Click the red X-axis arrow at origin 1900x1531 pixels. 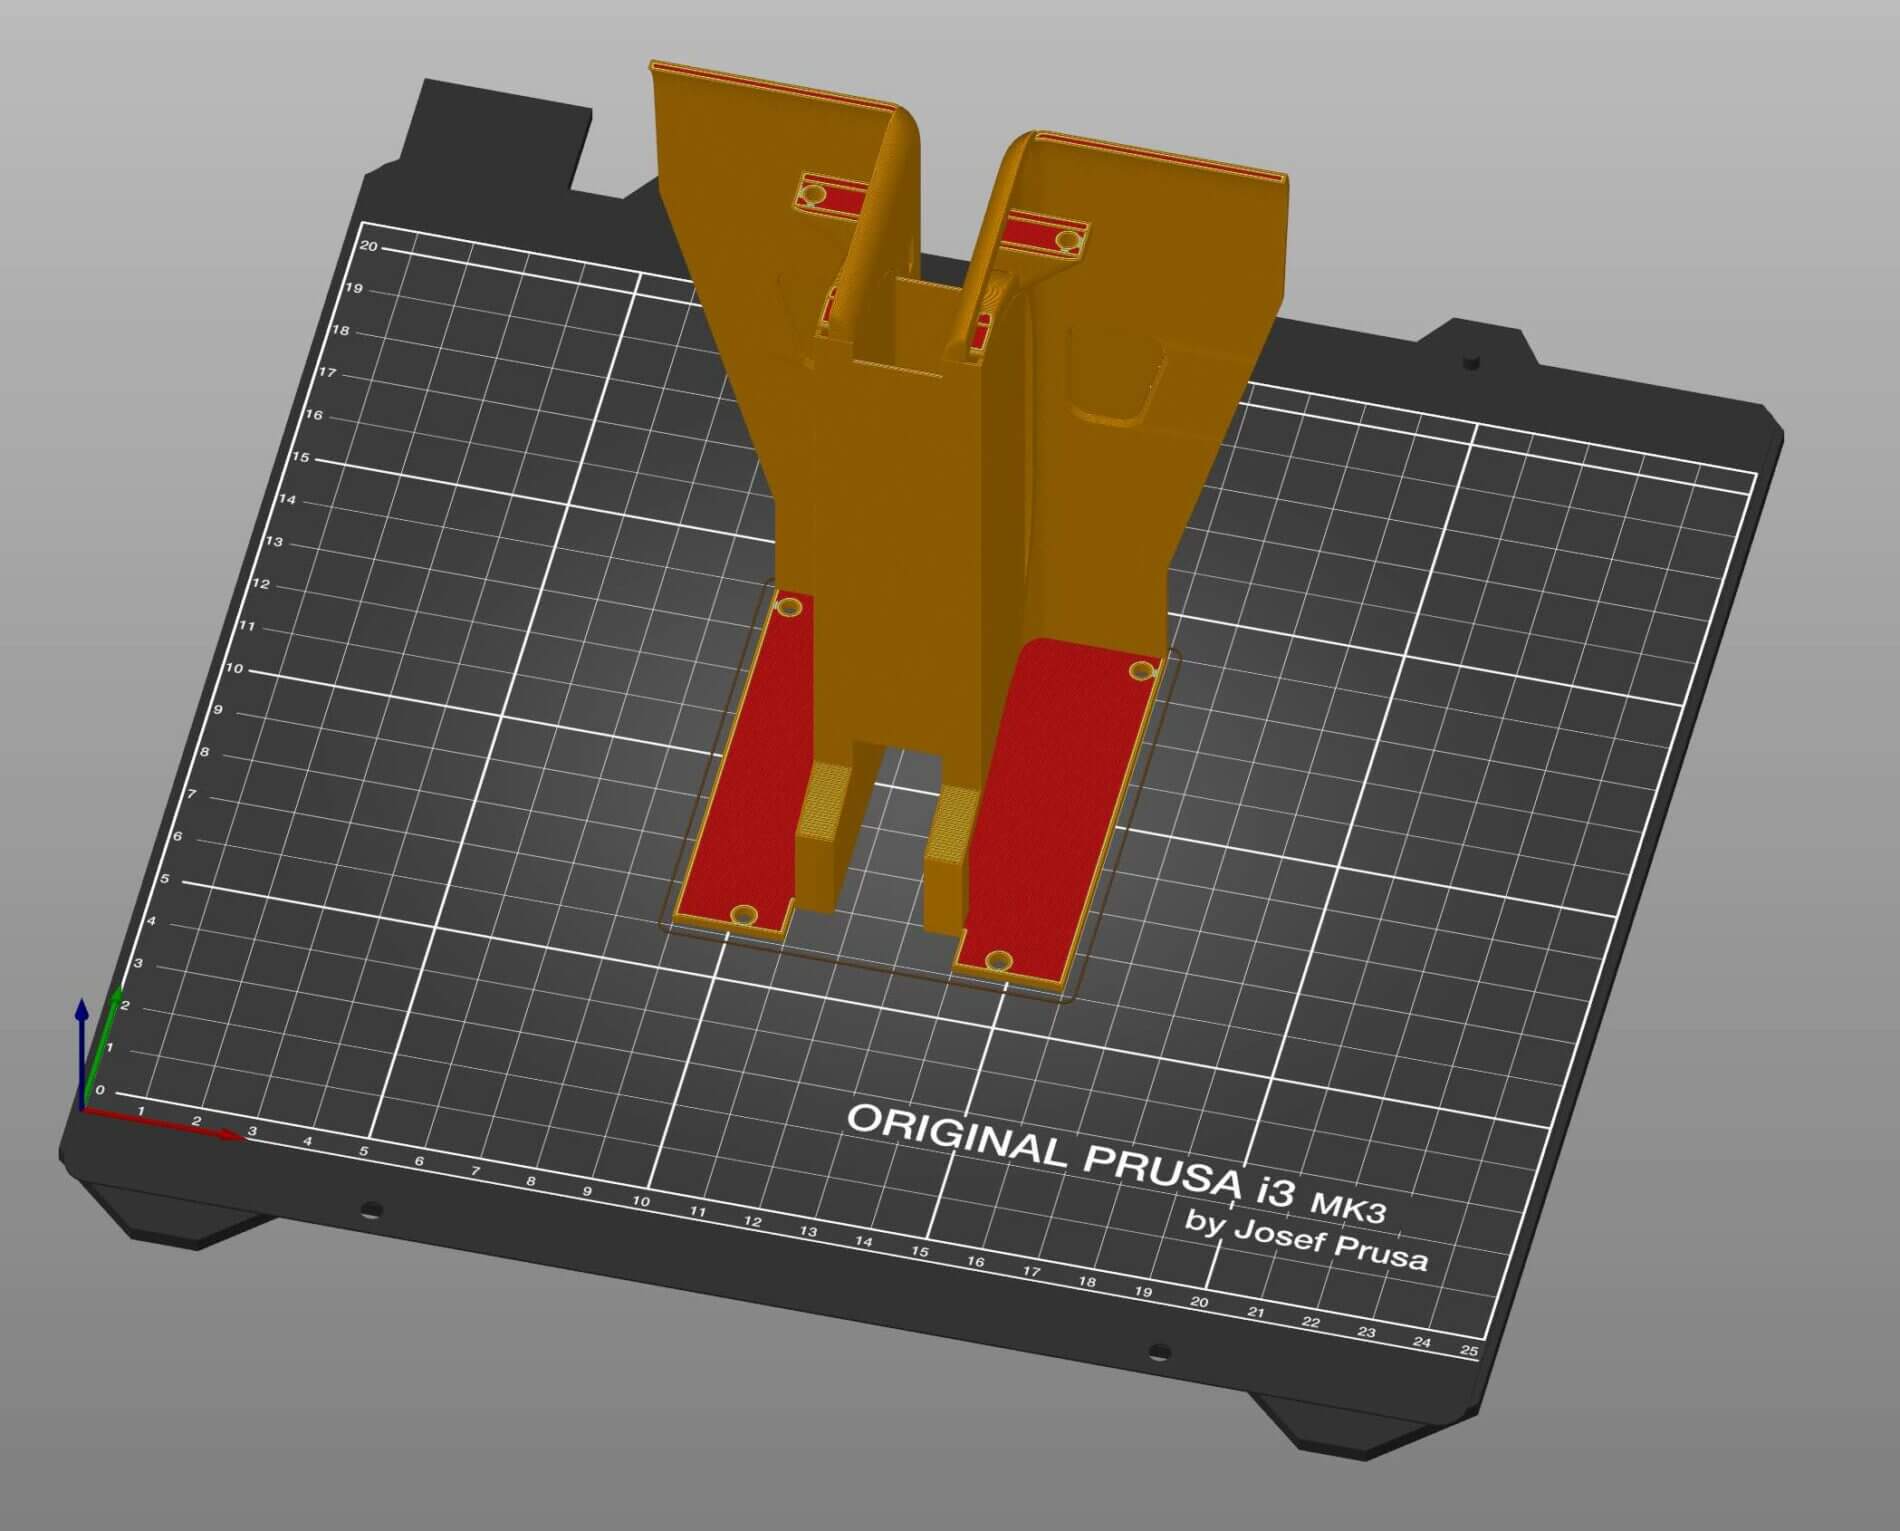[170, 1124]
